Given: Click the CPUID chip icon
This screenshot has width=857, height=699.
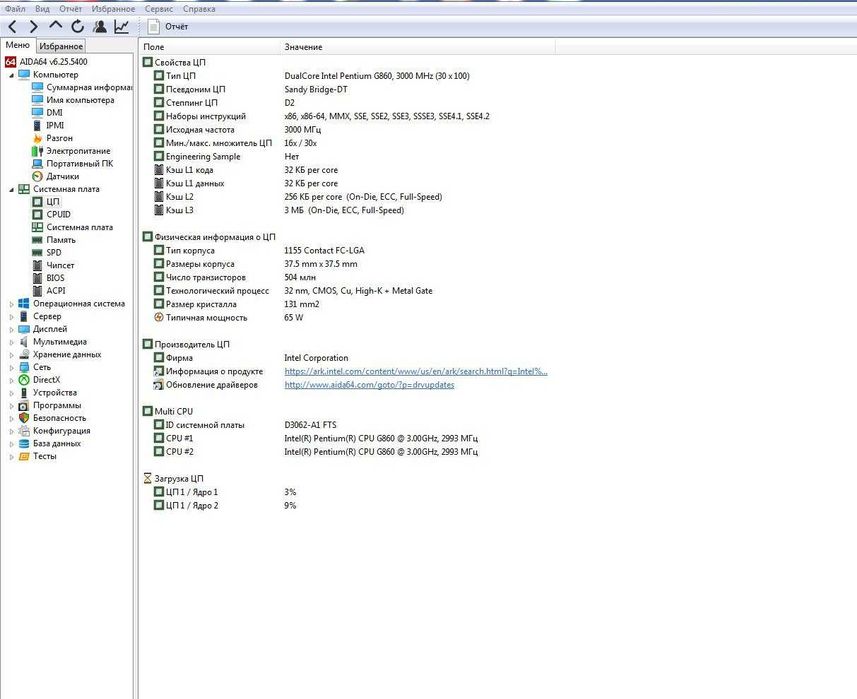Looking at the screenshot, I should pyautogui.click(x=37, y=214).
